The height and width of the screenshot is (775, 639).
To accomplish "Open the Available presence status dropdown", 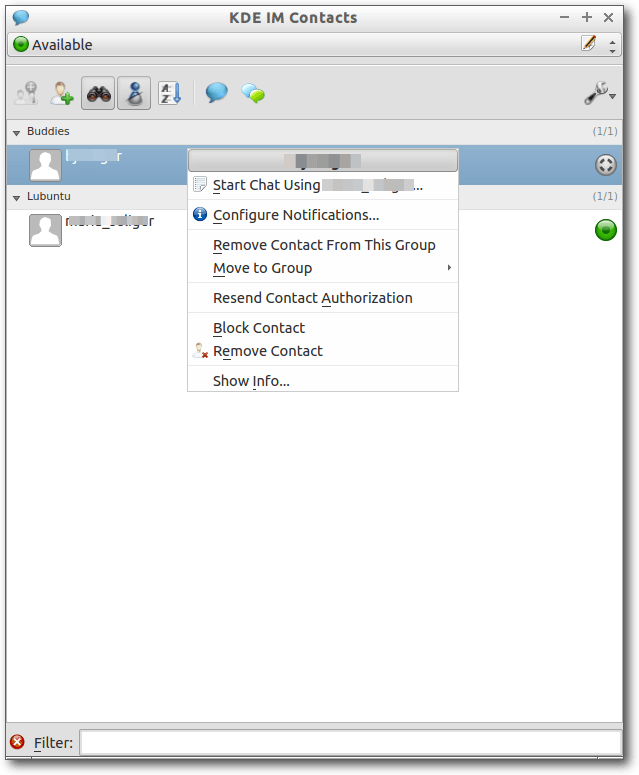I will click(x=300, y=45).
